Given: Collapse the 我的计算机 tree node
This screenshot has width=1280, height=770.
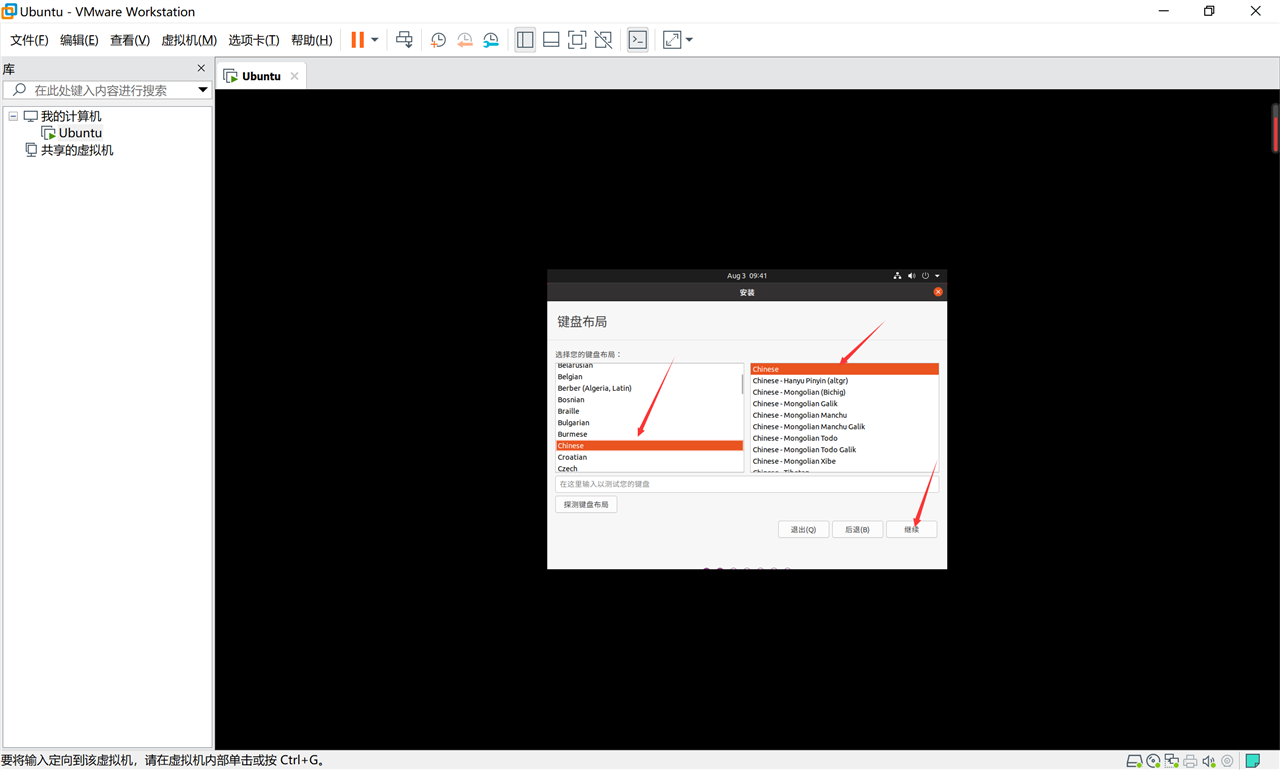Looking at the screenshot, I should [x=13, y=116].
